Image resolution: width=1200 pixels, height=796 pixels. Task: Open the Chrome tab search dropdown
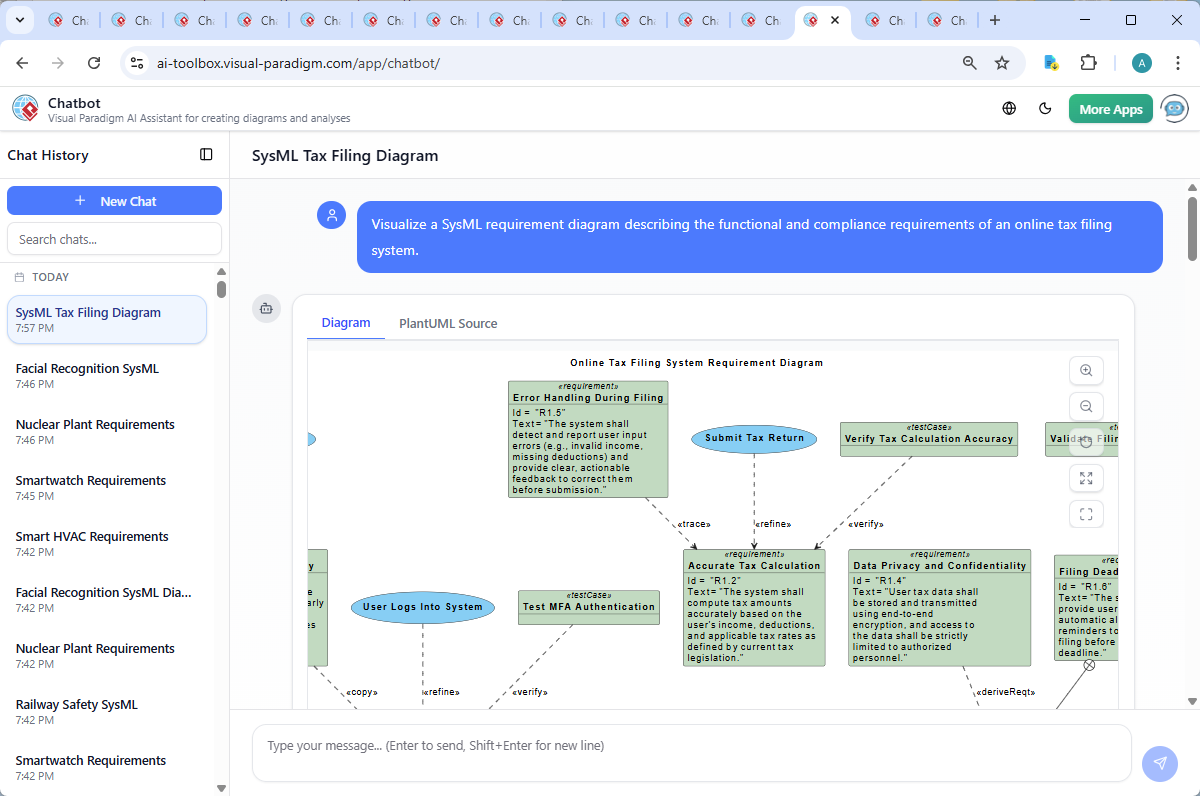[18, 20]
